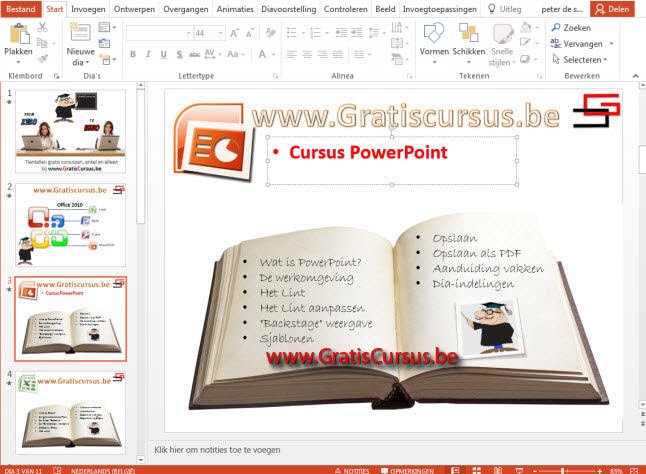
Task: Toggle italic formatting I
Action: (148, 54)
